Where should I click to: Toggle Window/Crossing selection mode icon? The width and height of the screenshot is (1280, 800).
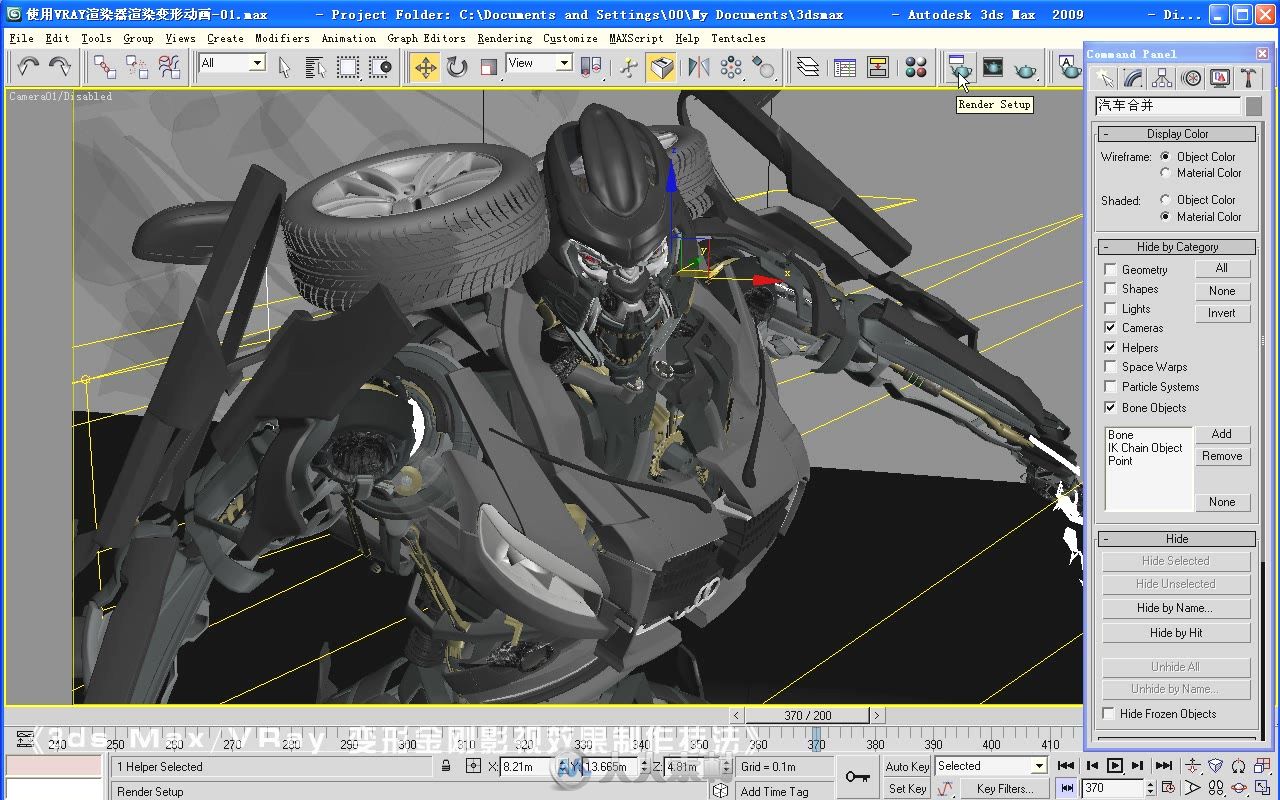point(380,67)
